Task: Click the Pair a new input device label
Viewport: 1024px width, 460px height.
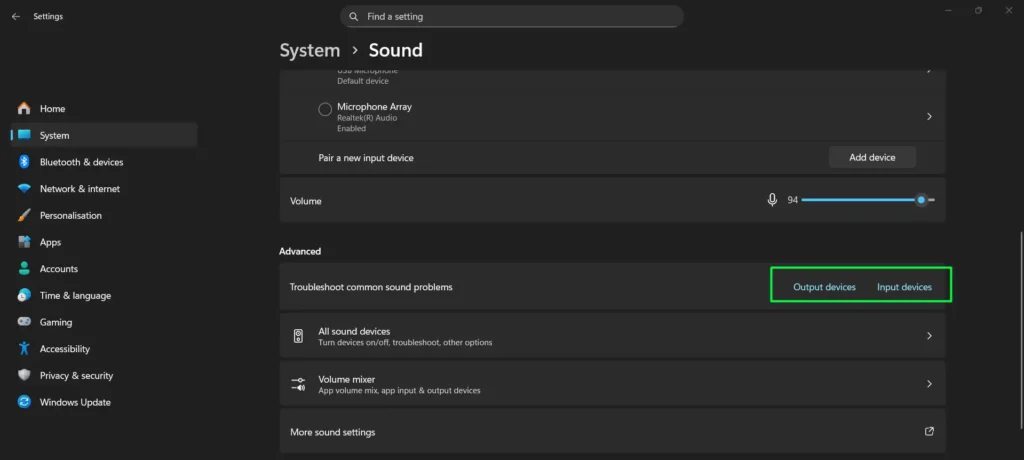Action: click(x=366, y=158)
